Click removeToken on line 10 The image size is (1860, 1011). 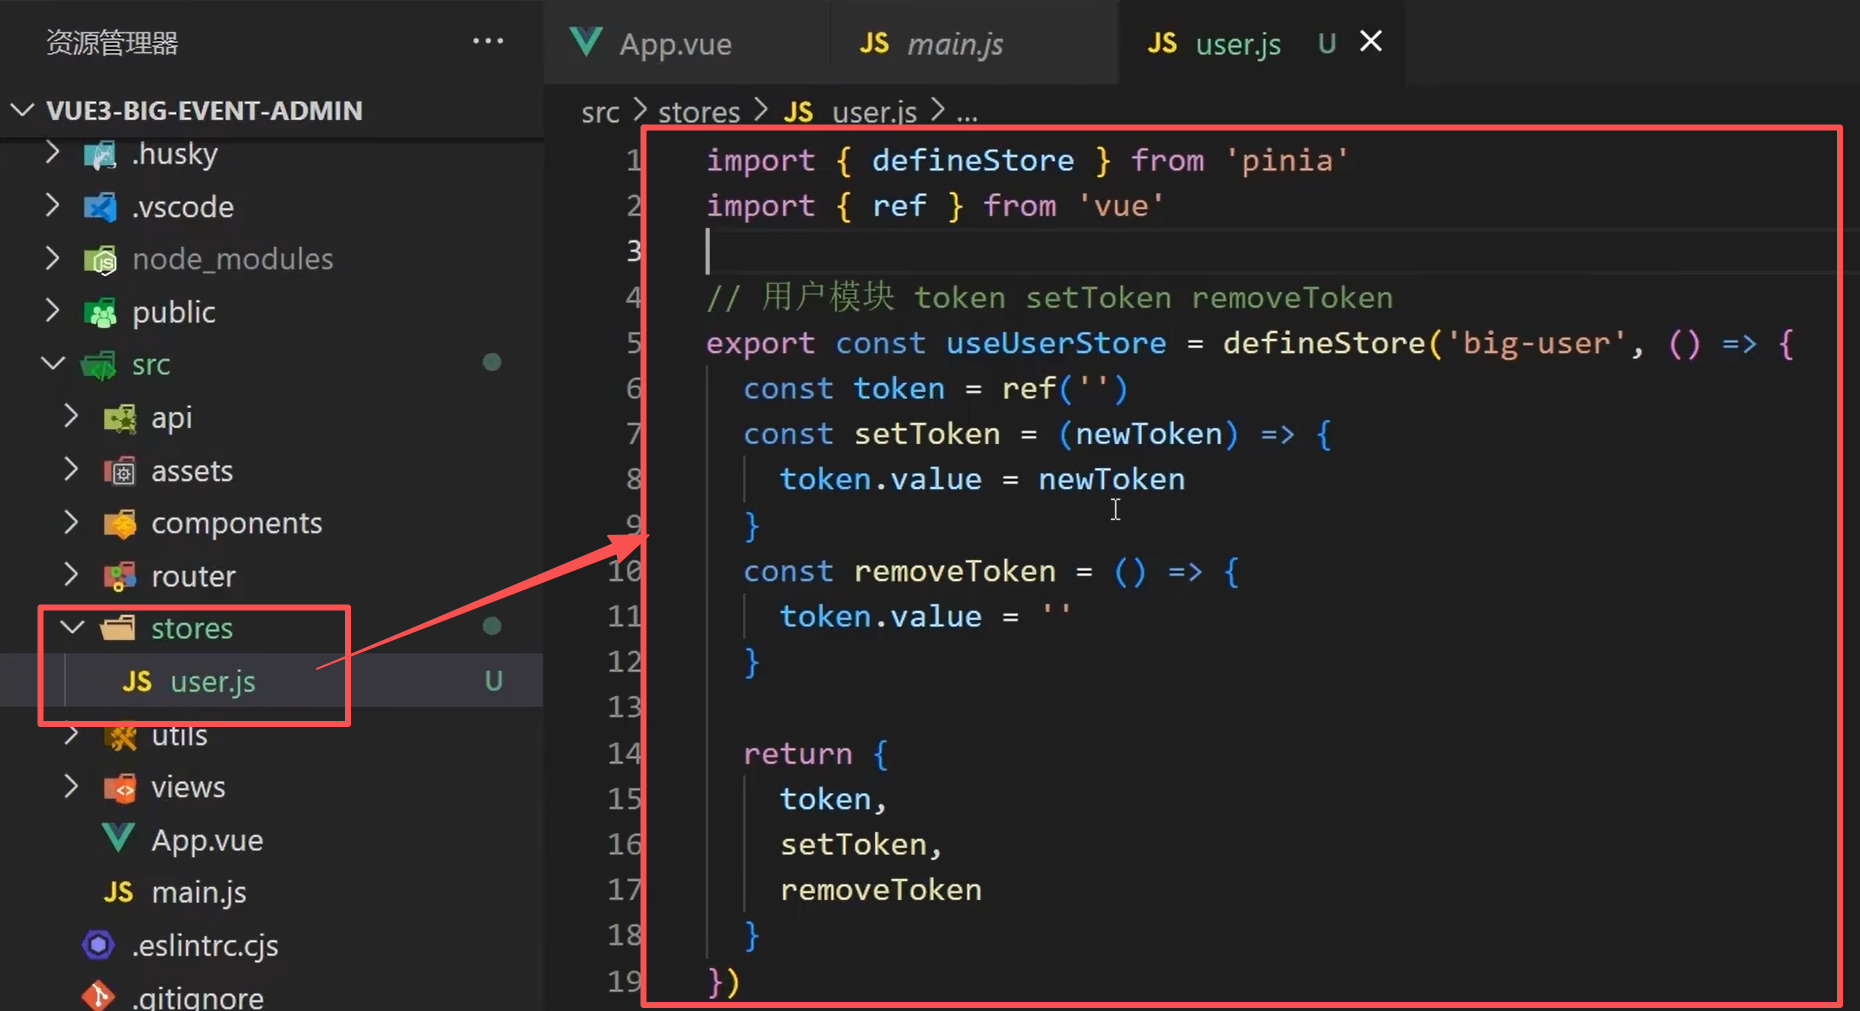(954, 571)
